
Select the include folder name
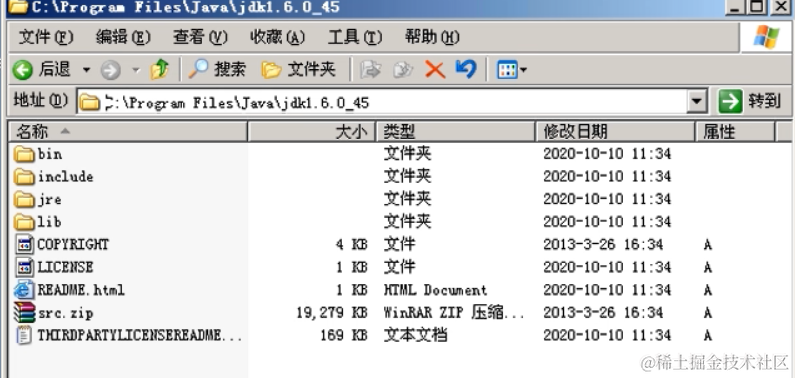point(65,177)
